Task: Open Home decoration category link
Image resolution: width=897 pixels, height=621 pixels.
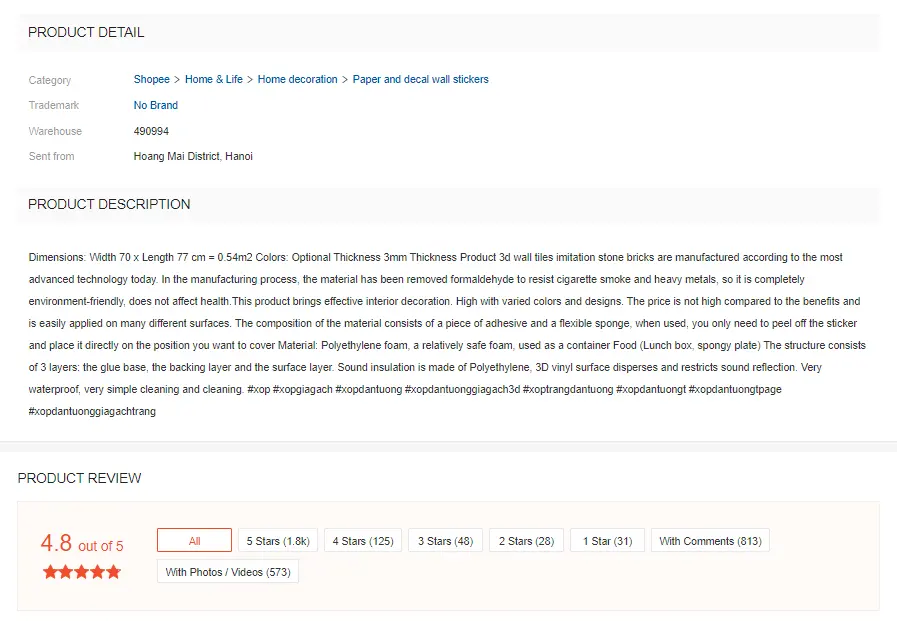Action: tap(297, 79)
